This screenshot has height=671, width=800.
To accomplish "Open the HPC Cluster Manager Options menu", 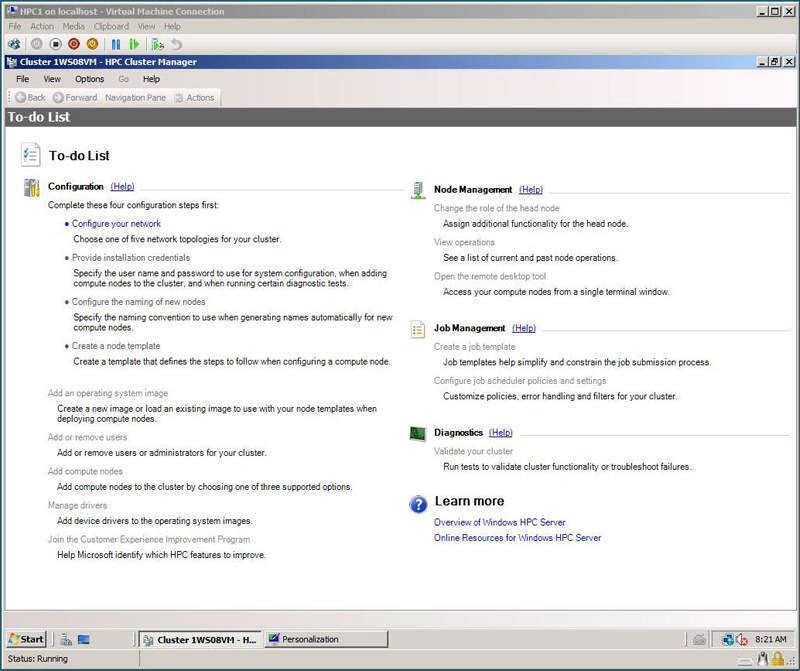I will (x=89, y=79).
